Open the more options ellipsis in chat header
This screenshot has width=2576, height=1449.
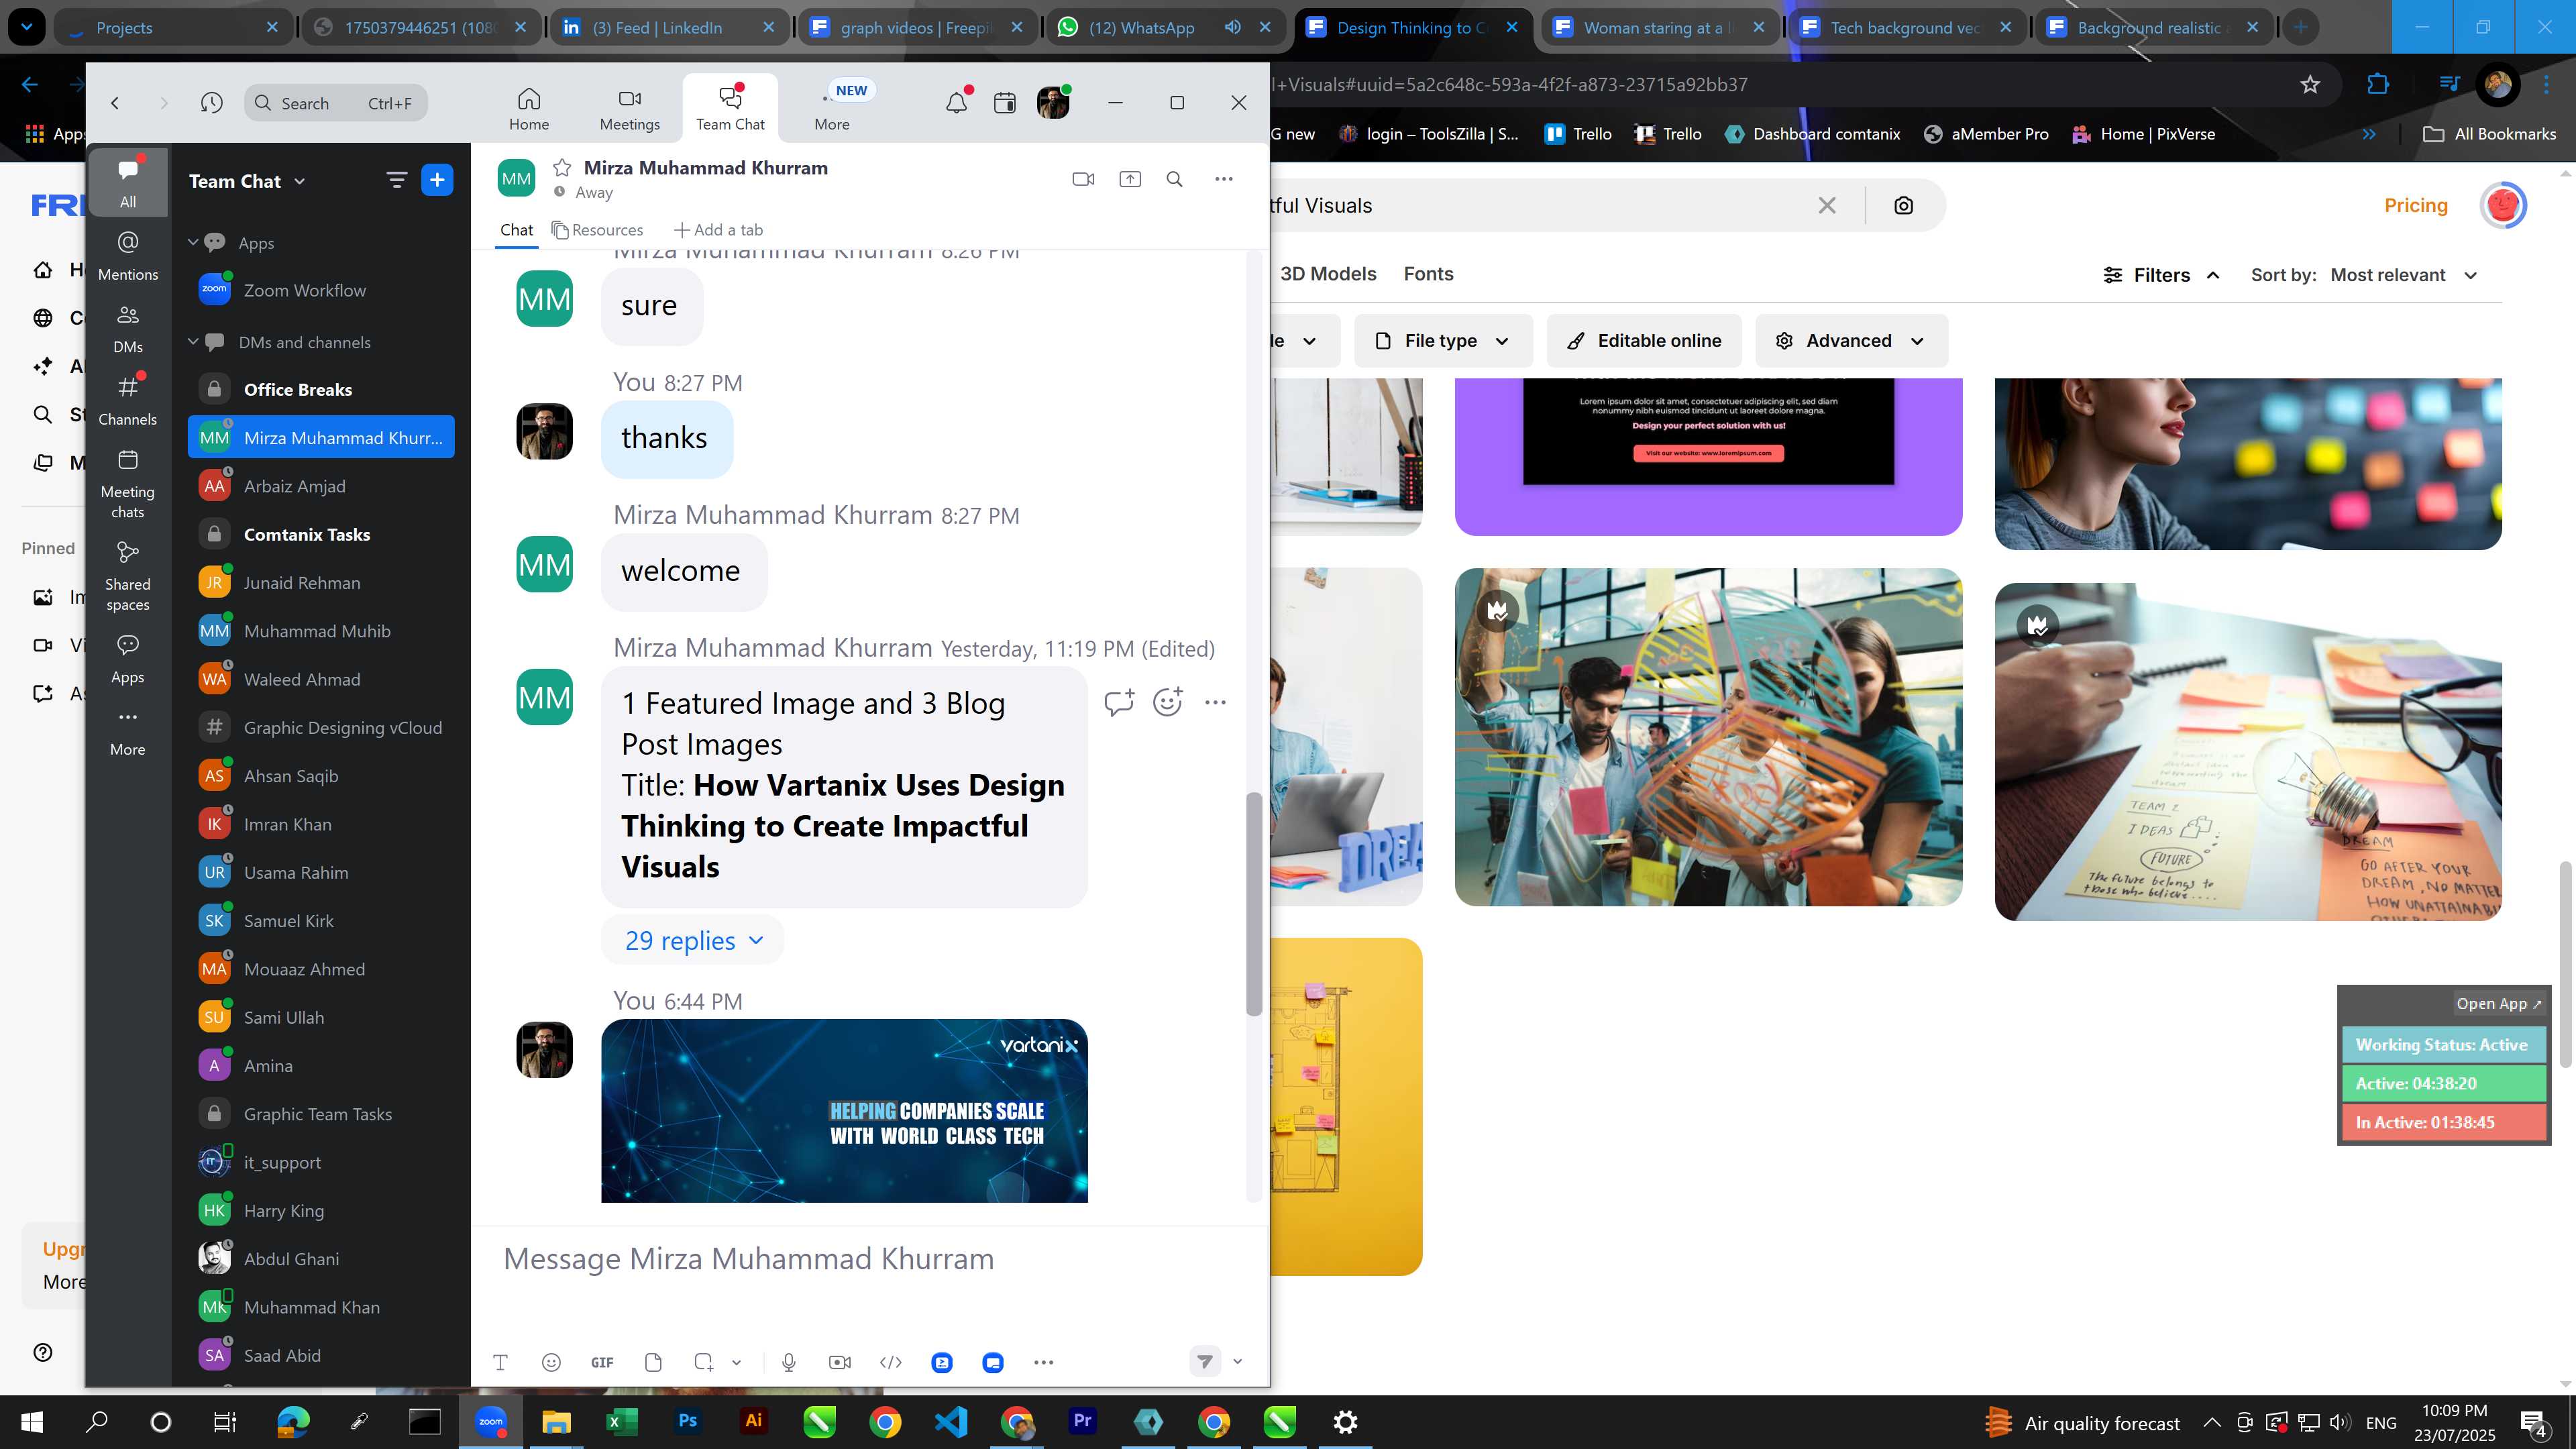tap(1224, 179)
